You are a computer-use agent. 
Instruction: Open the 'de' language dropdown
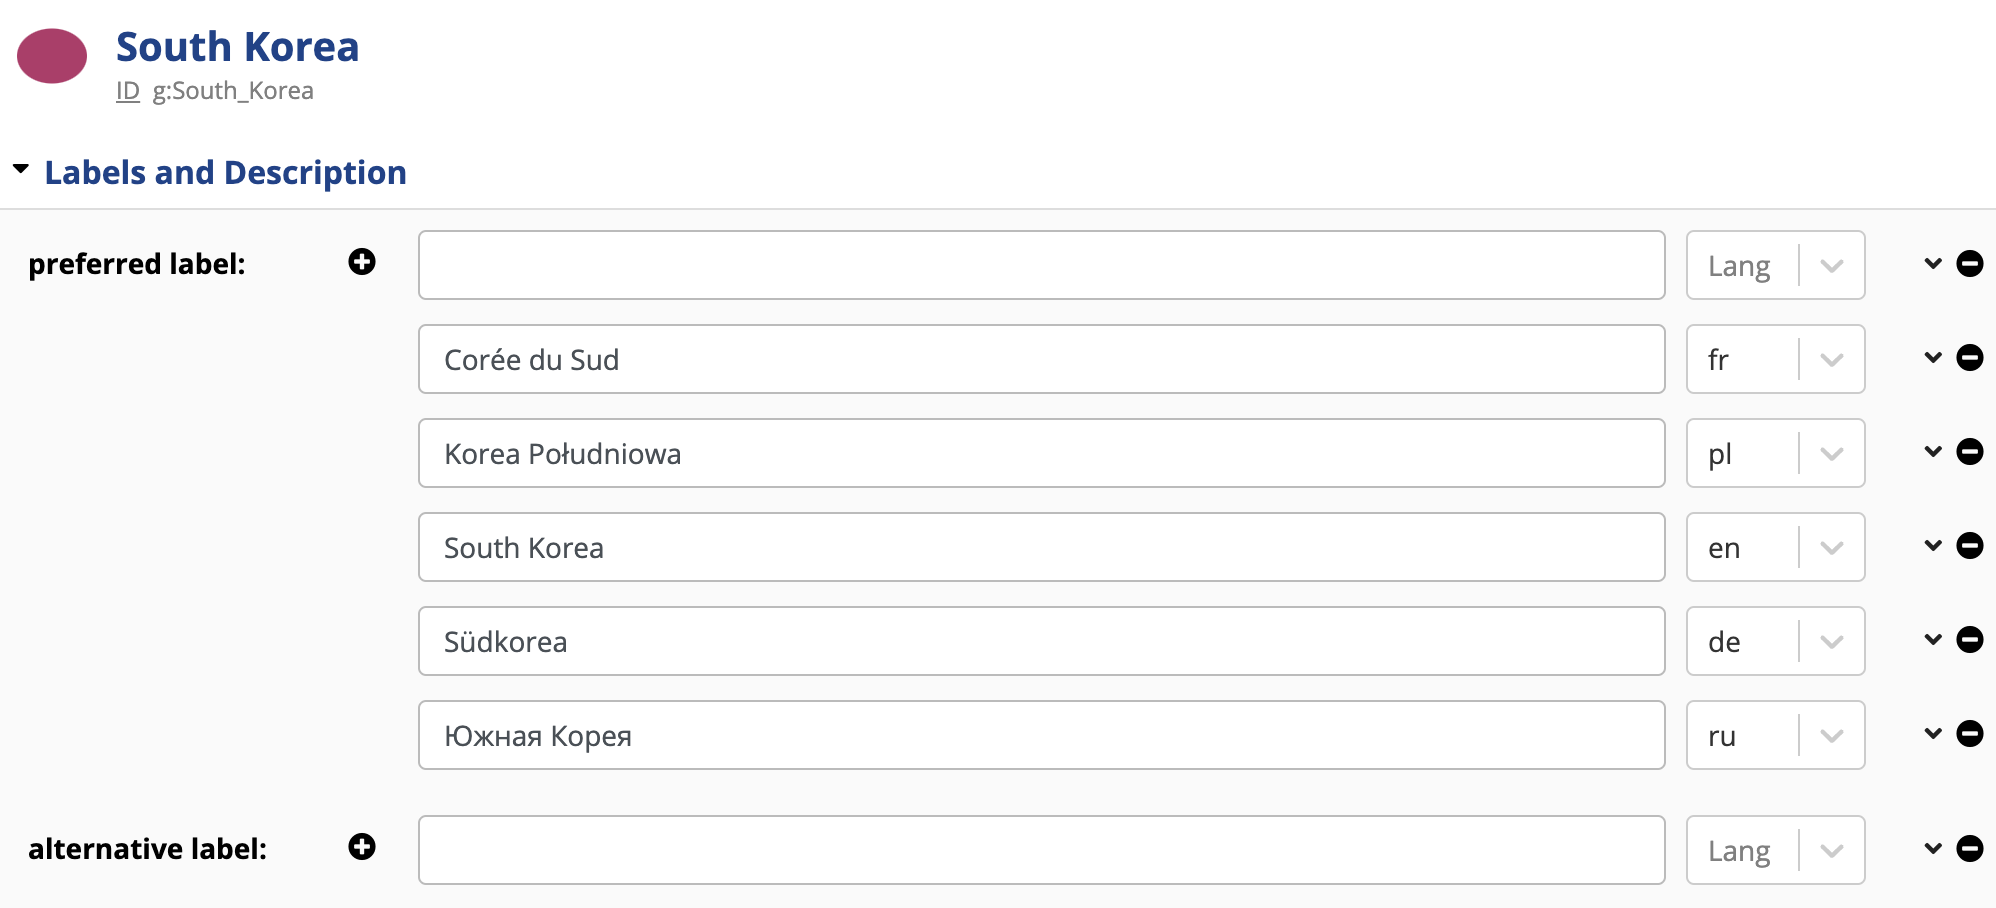[x=1831, y=642]
